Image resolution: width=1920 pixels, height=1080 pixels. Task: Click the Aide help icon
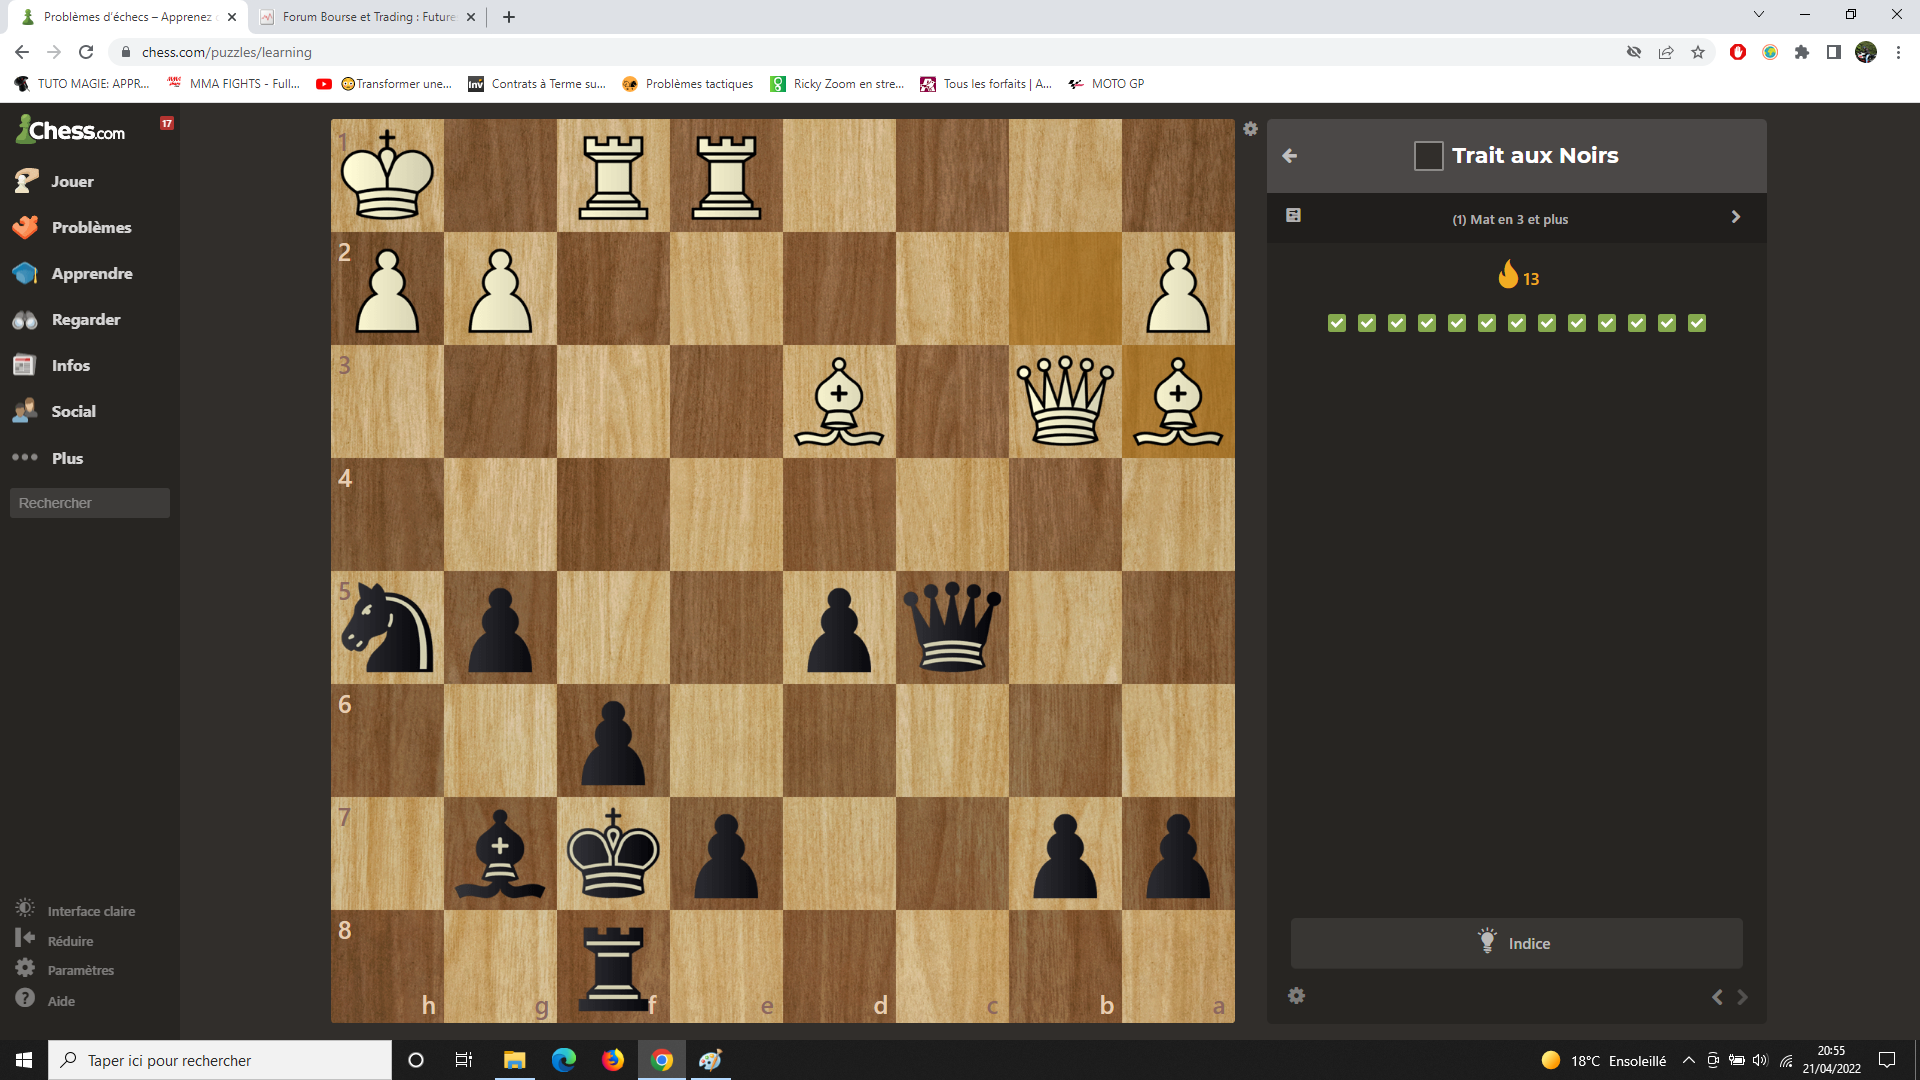coord(25,999)
